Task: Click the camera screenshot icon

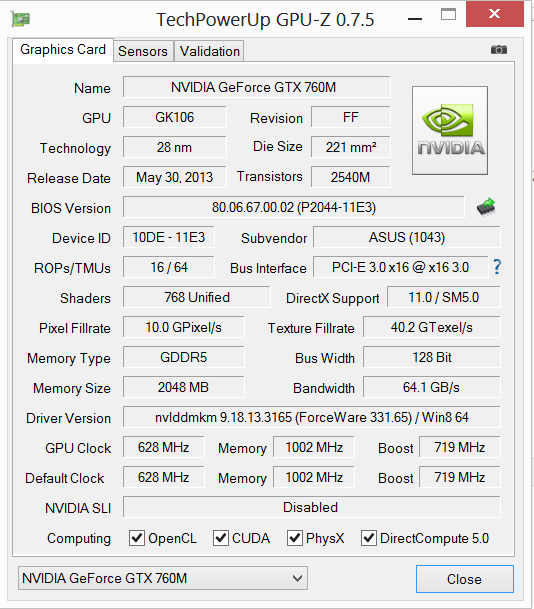Action: (x=499, y=50)
